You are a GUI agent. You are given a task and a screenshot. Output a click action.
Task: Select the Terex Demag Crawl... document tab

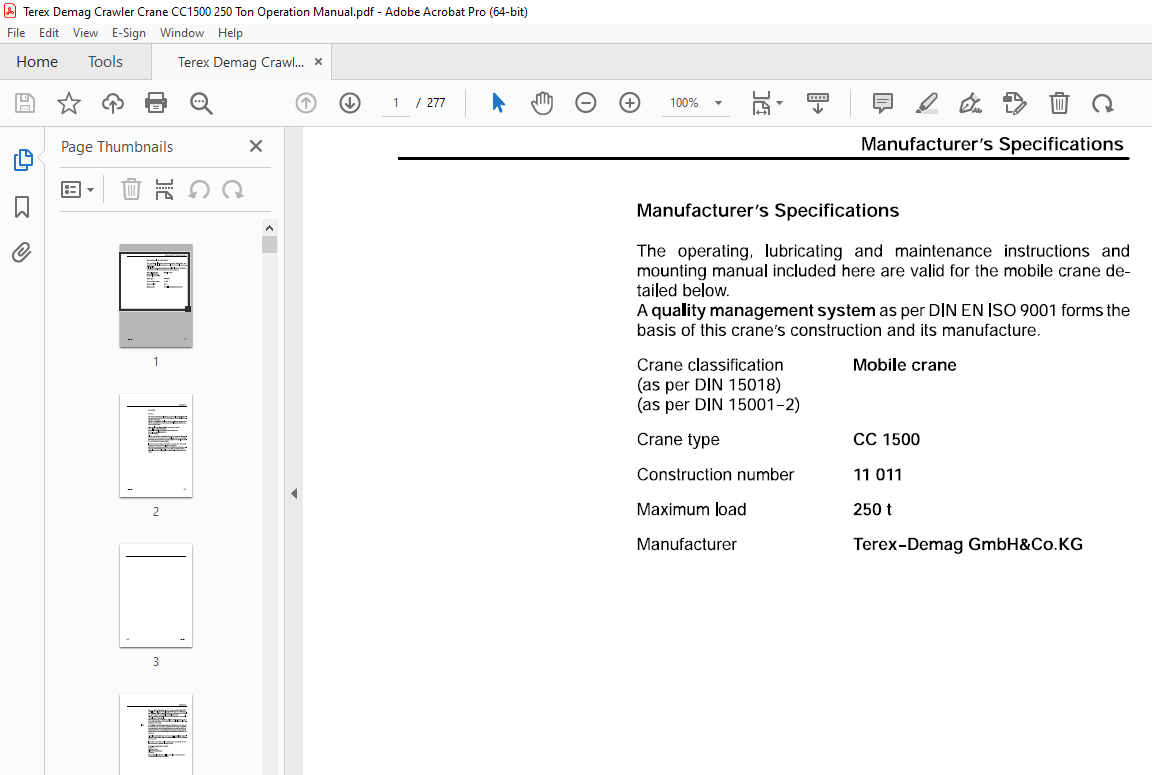[x=240, y=62]
